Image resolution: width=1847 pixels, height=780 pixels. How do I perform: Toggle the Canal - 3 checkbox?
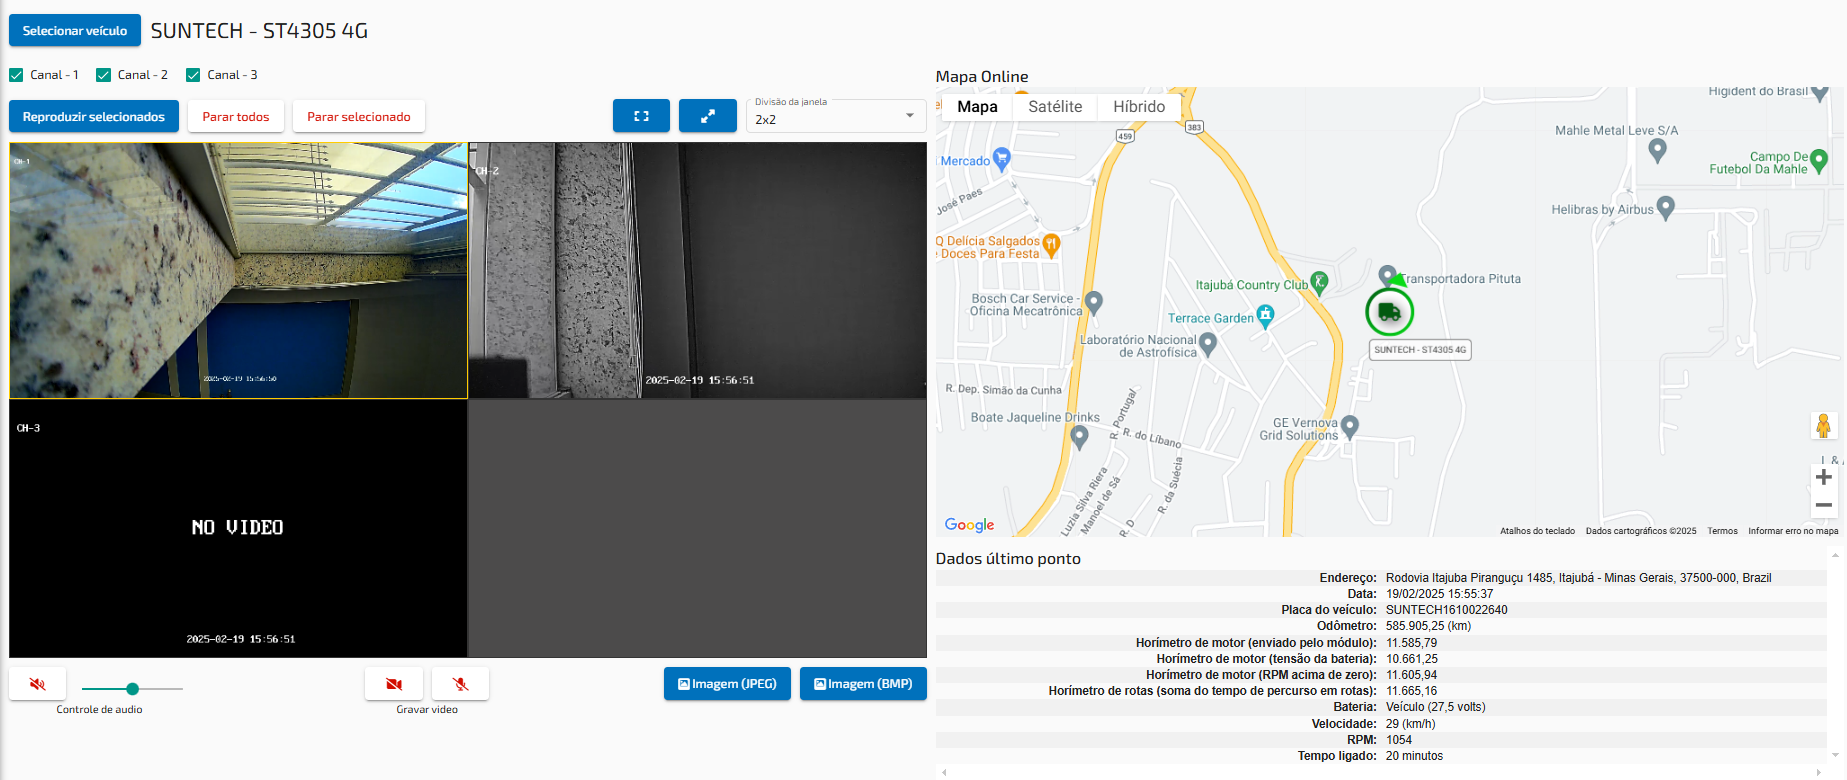point(193,75)
